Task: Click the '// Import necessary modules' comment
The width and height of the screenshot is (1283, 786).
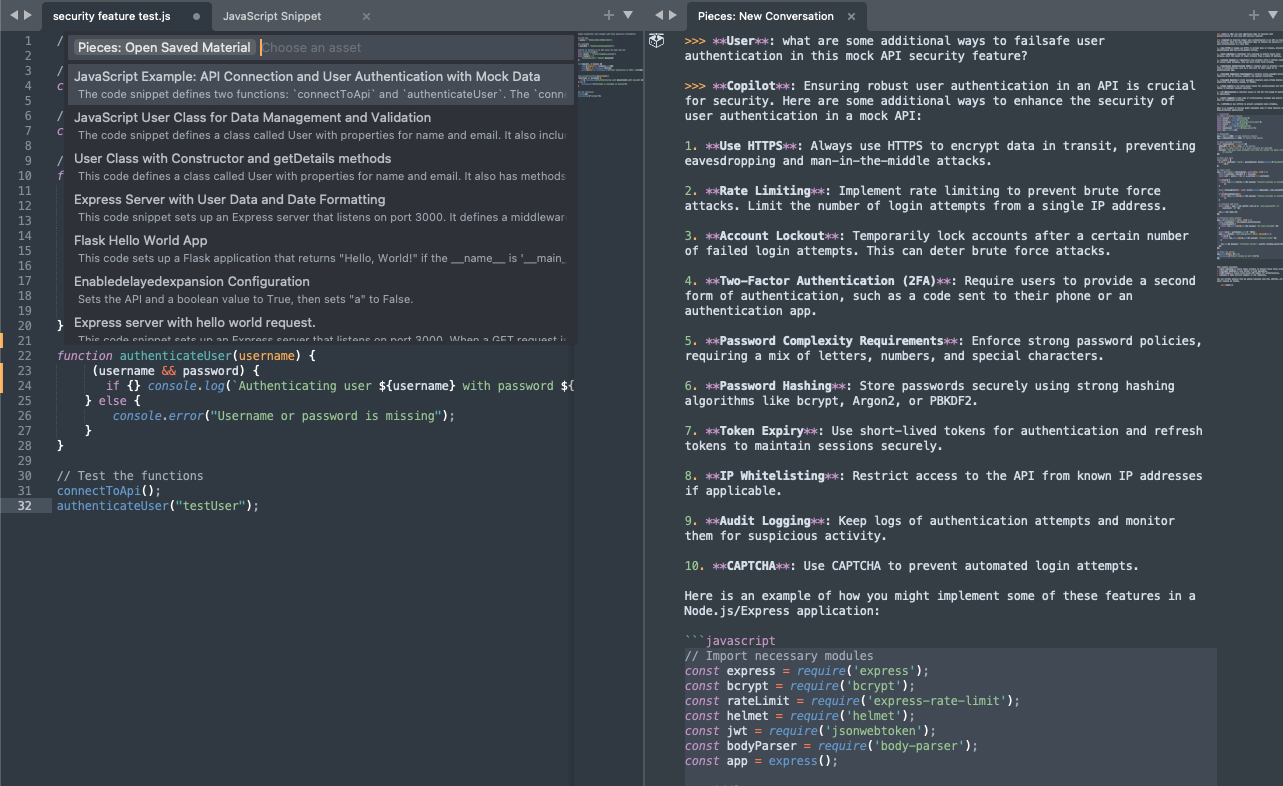Action: [779, 656]
